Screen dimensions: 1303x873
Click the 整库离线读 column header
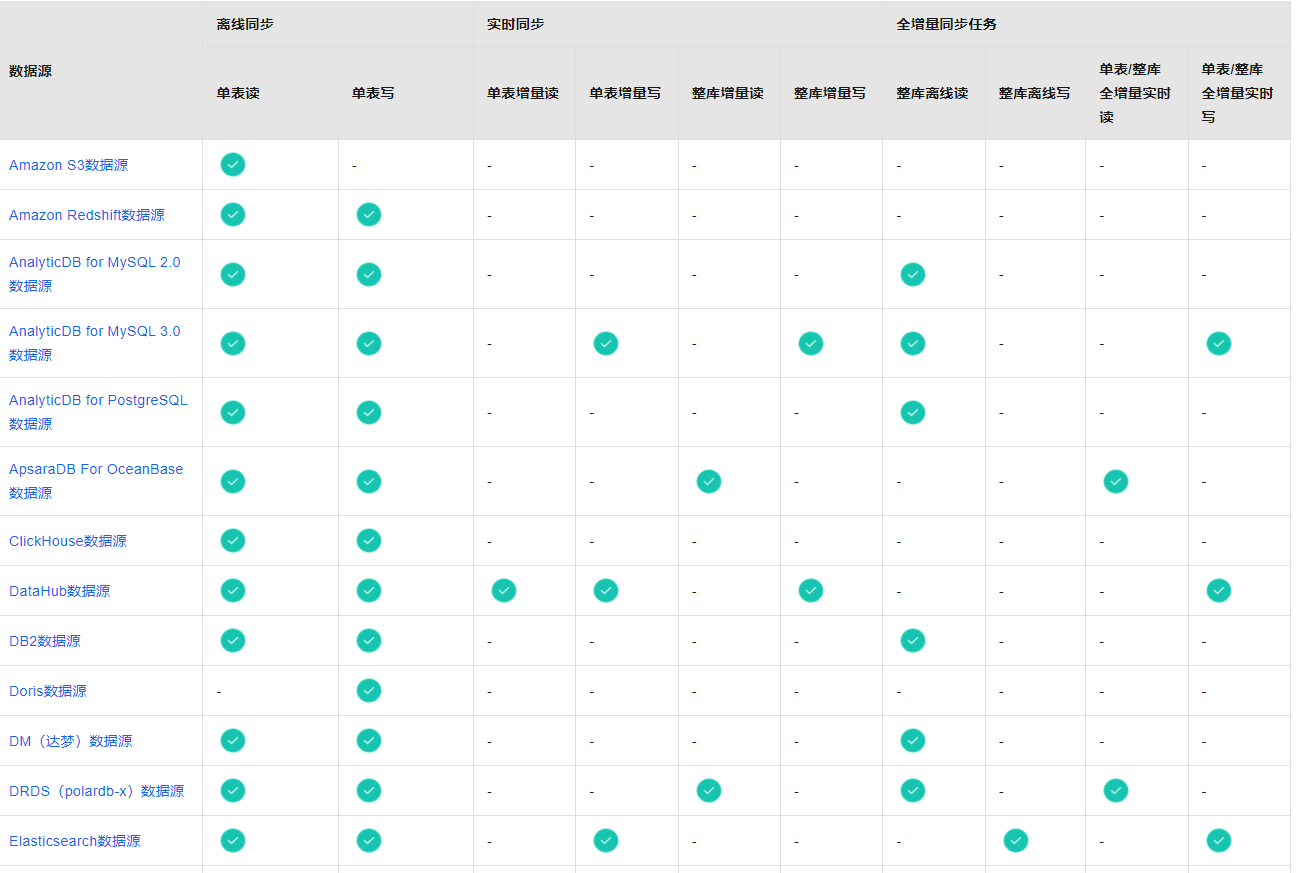932,93
